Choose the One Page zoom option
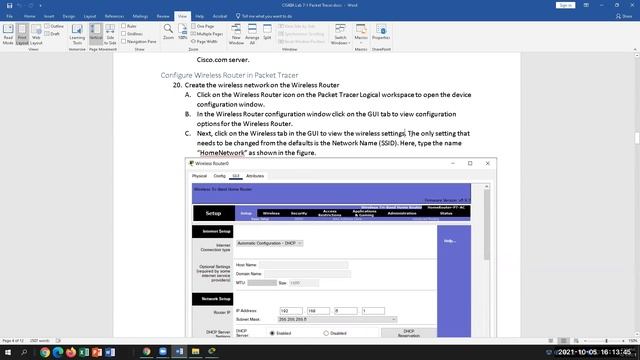Screen dimensions: 640x360 point(202,26)
